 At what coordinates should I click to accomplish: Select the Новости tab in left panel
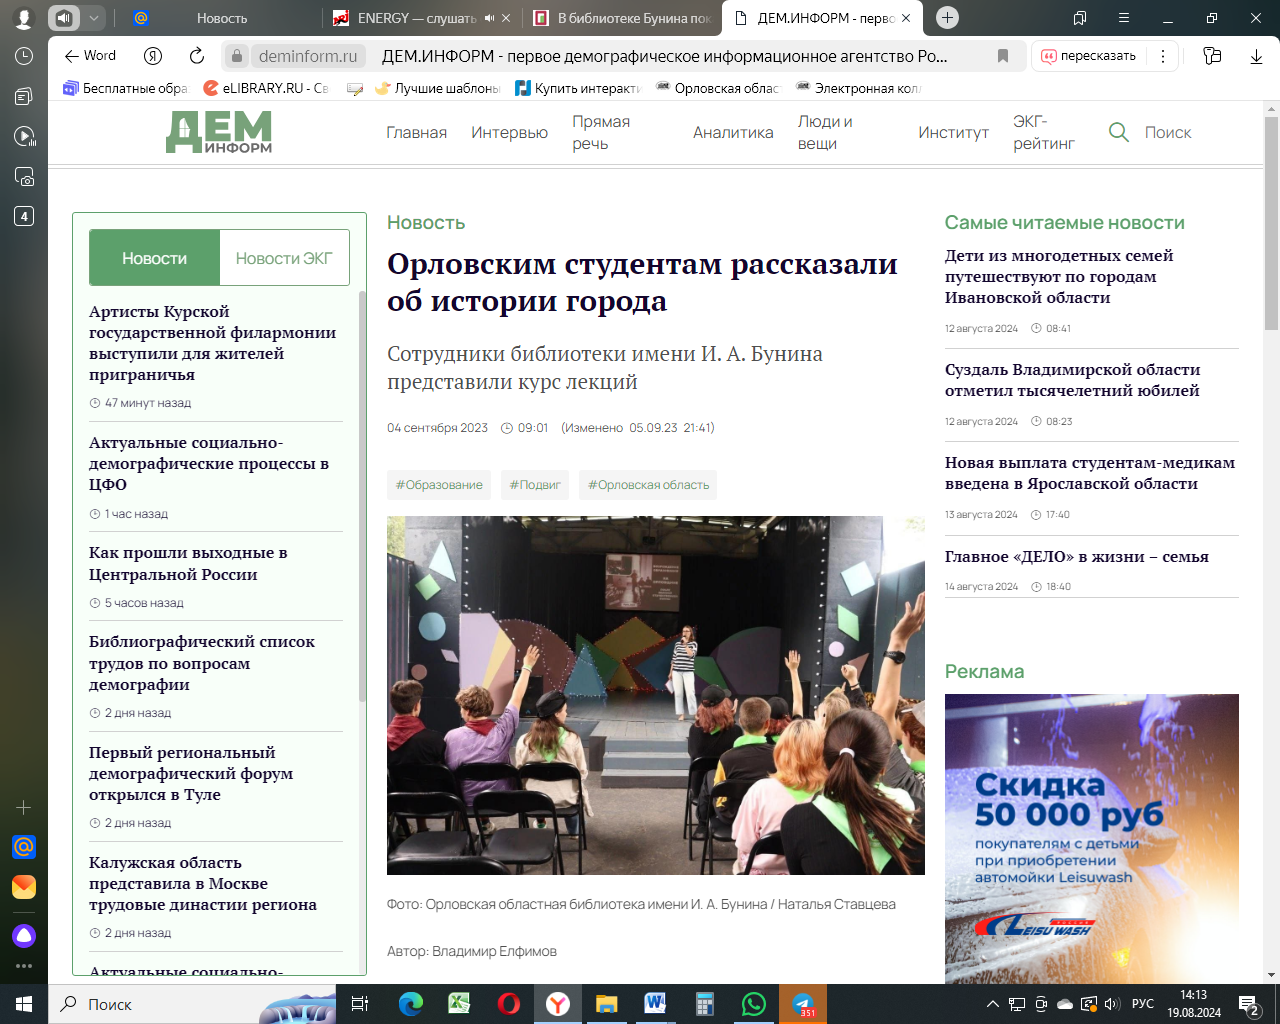[x=154, y=258]
